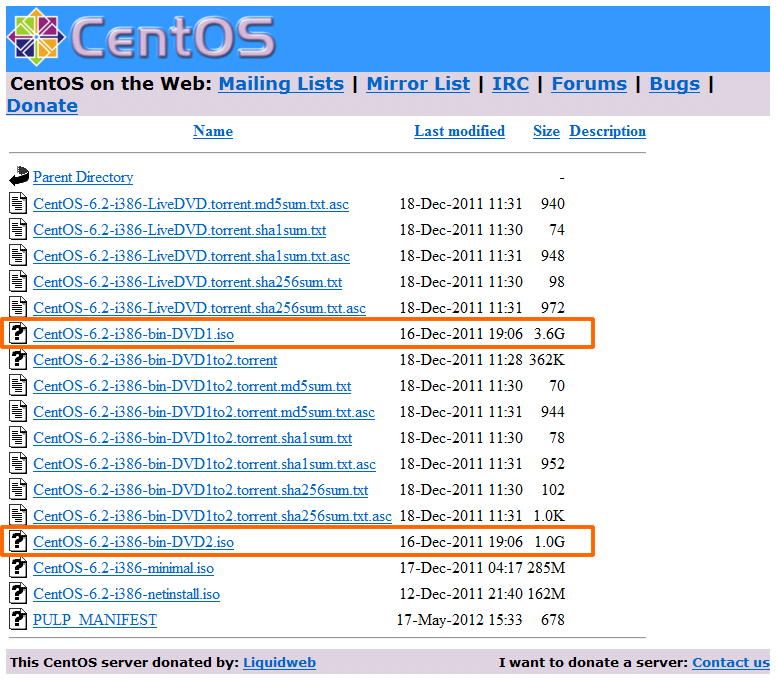Click the file icon beside LiveDVD.torrent.sha1sum.txt.asc
This screenshot has width=776, height=680.
[18, 255]
